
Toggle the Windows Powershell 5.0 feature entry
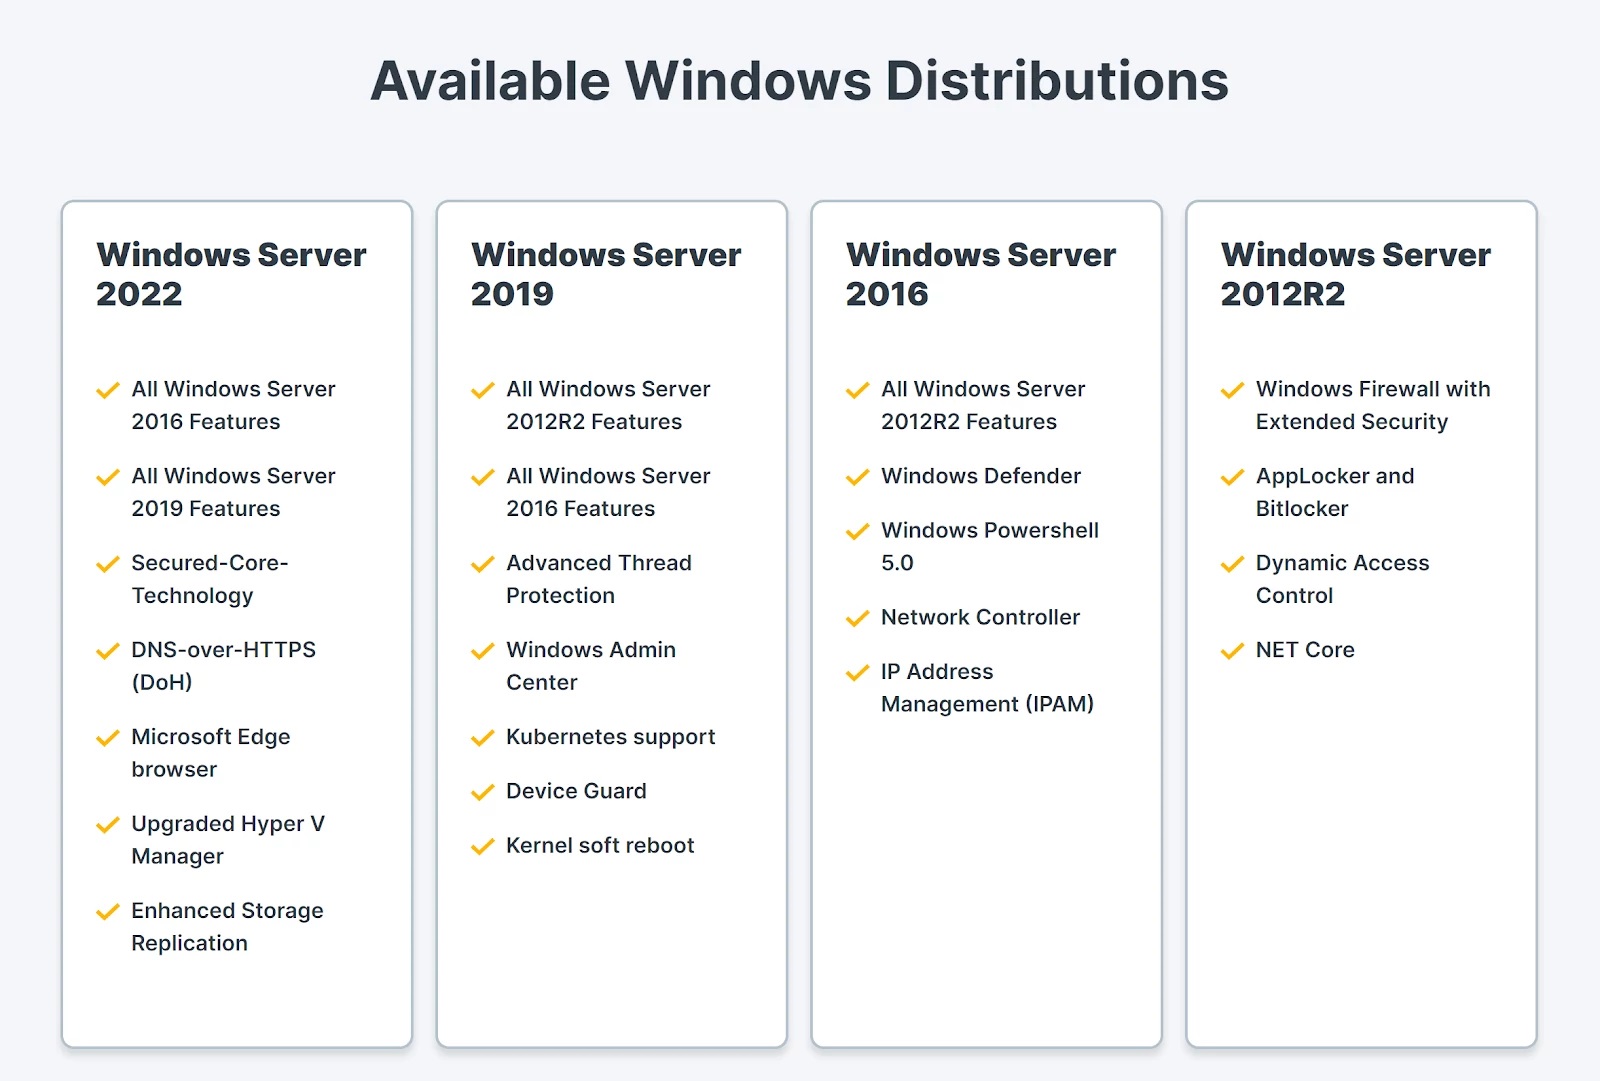point(989,546)
